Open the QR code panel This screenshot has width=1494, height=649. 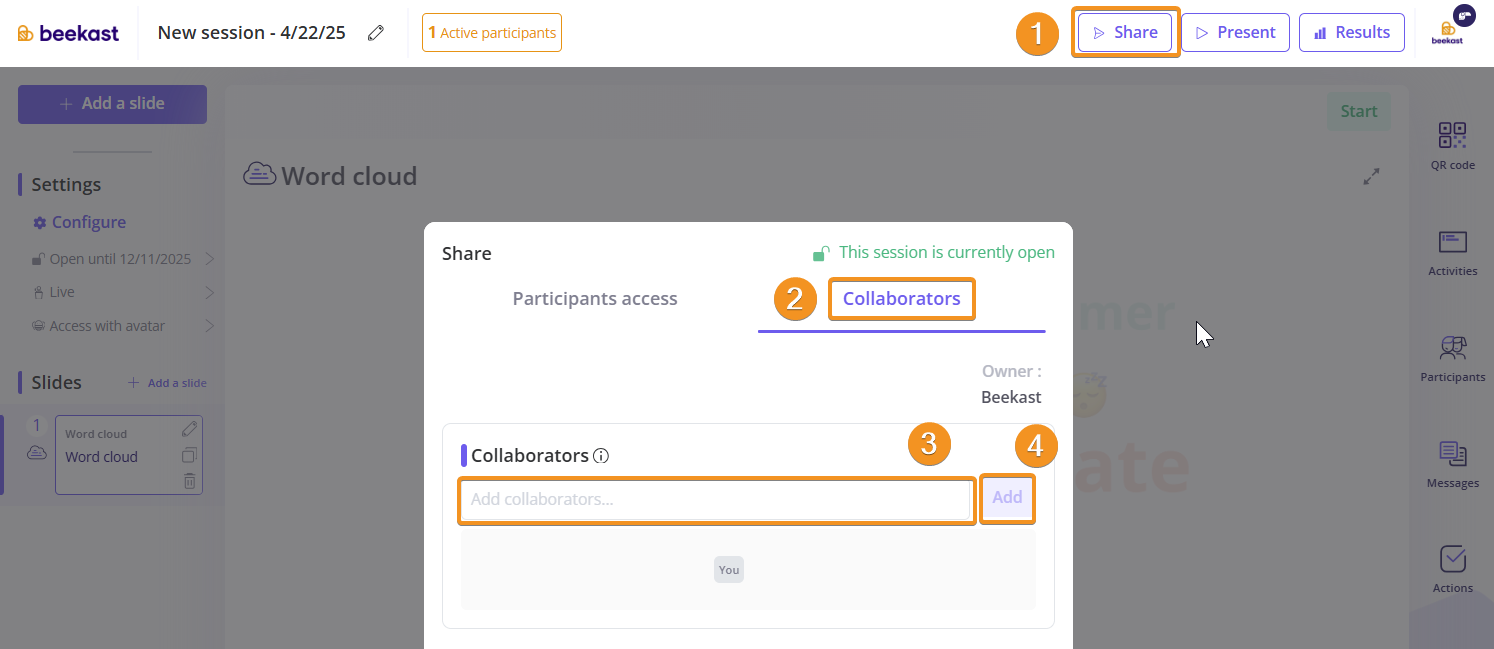coord(1452,146)
